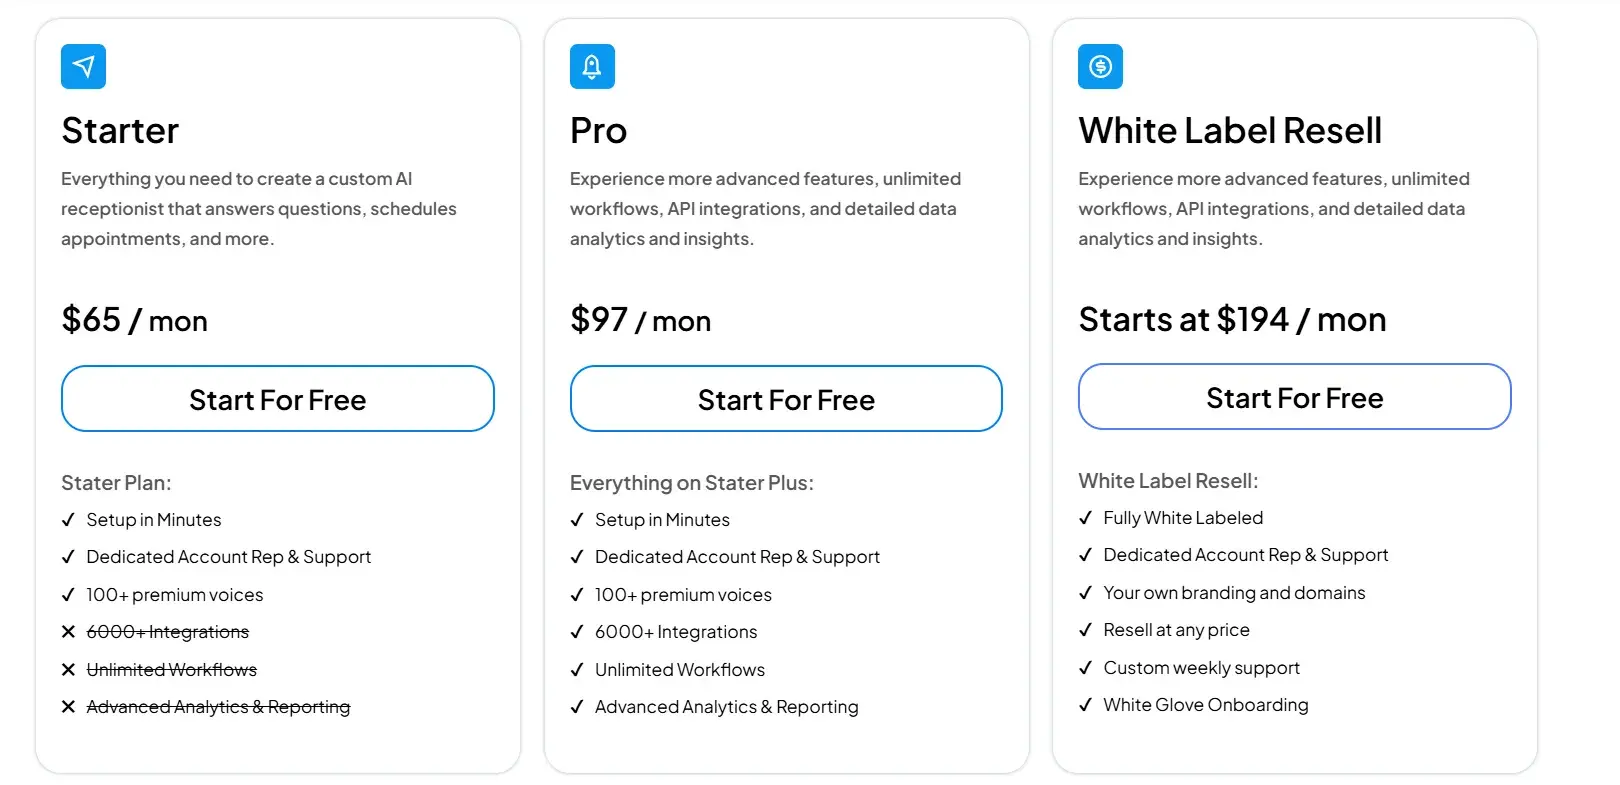Click Start For Free under Starter plan
The height and width of the screenshot is (785, 1620).
click(277, 399)
